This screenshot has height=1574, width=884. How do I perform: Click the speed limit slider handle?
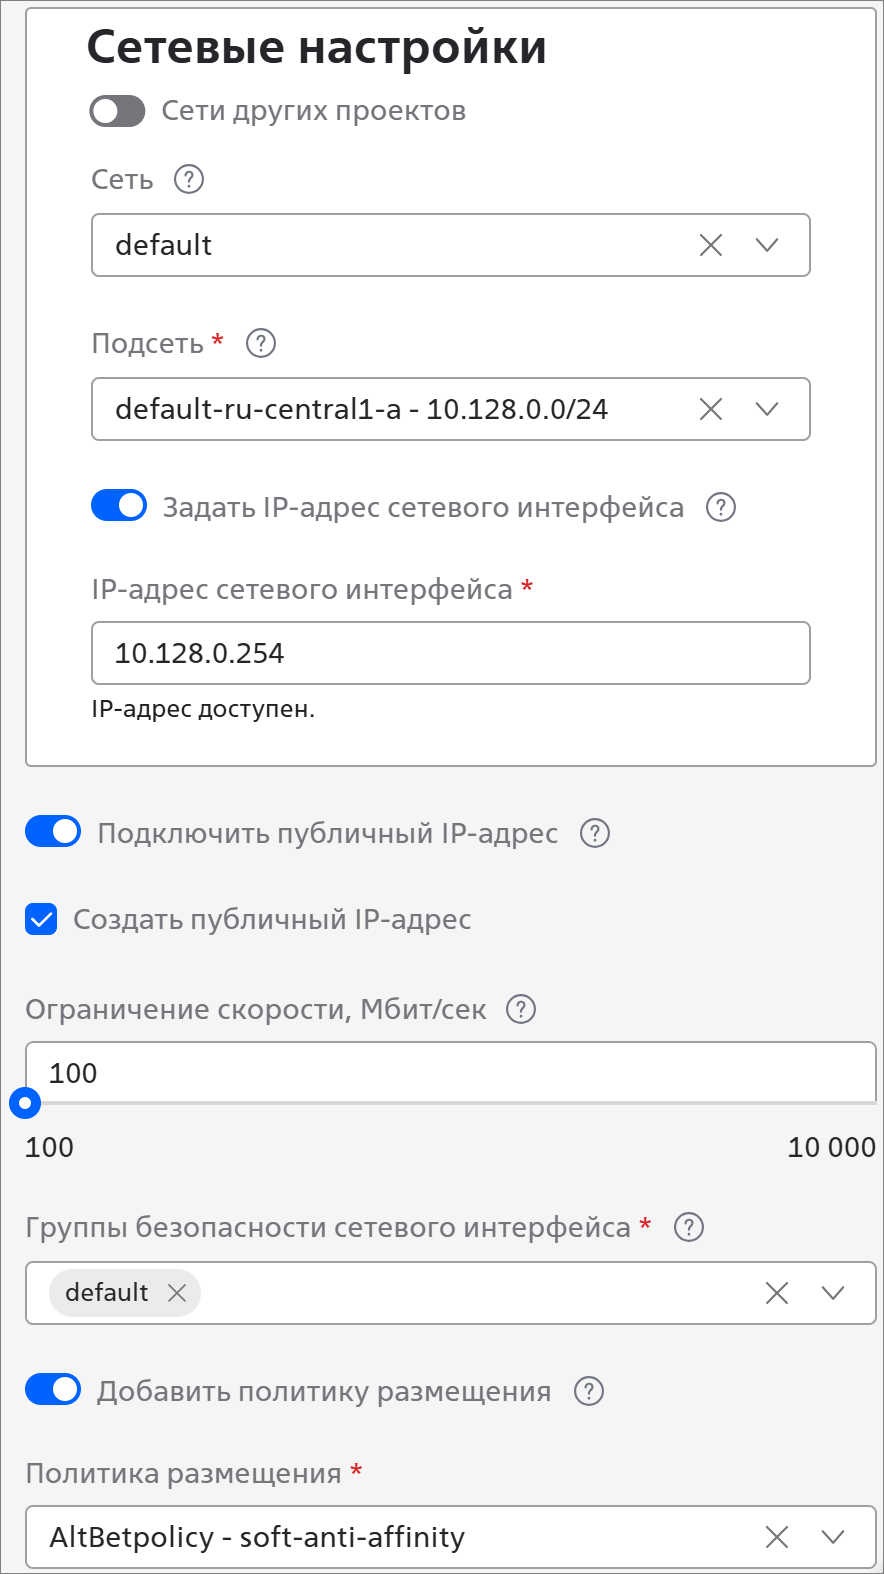click(x=25, y=1104)
